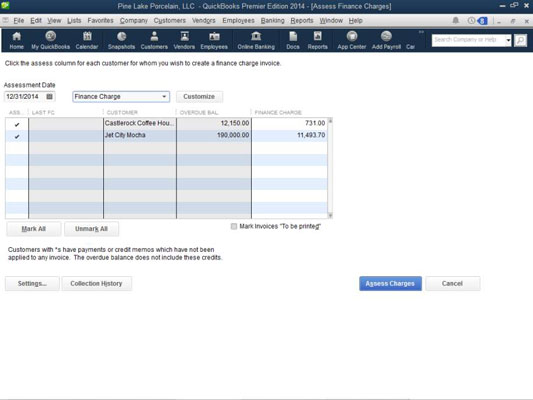Screen dimensions: 533x400
Task: Enable Mark Invoices To be printed checkbox
Action: [x=234, y=226]
